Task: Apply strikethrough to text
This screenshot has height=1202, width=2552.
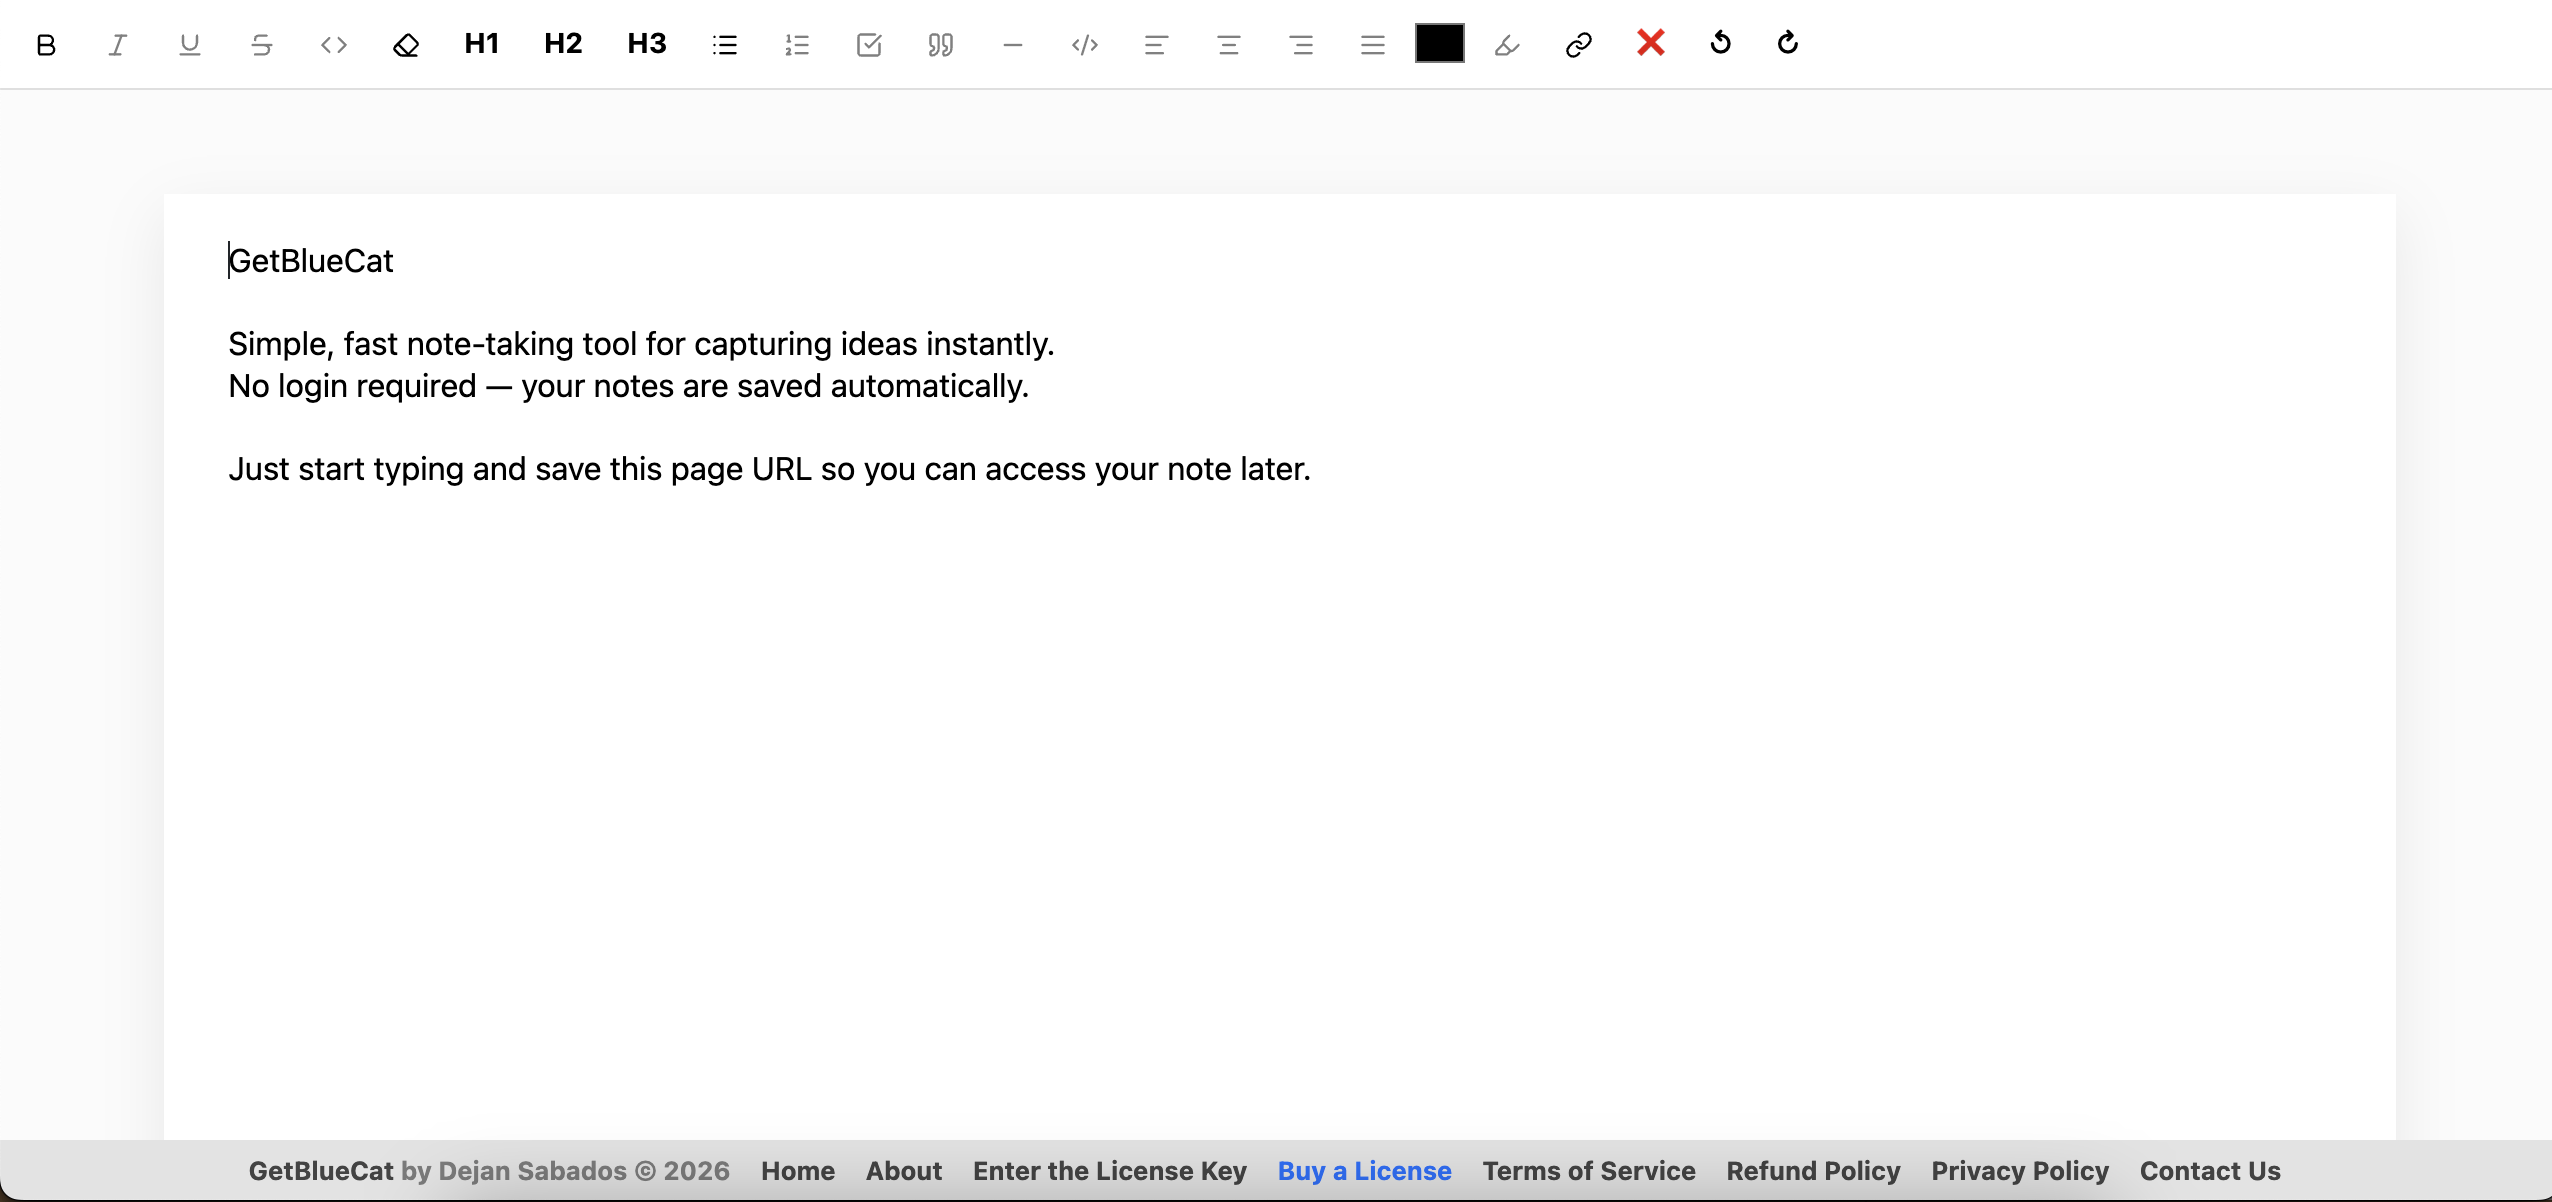Action: [x=262, y=45]
